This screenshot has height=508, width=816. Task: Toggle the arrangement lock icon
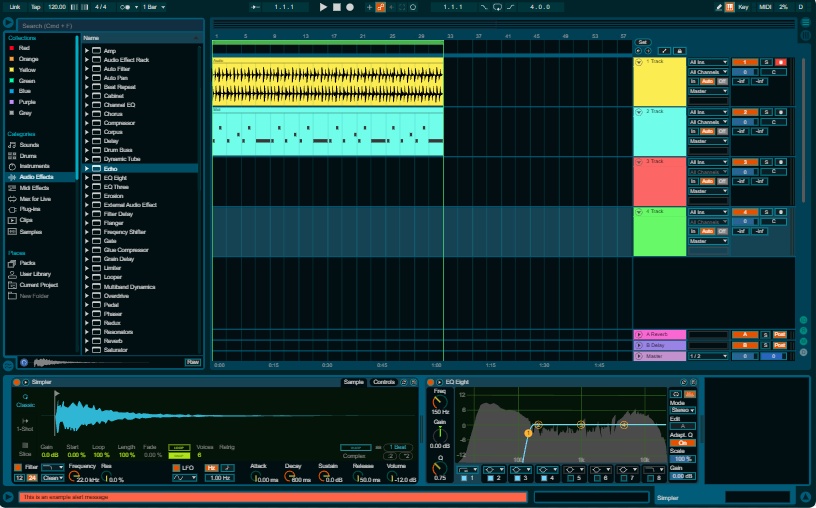(x=679, y=51)
